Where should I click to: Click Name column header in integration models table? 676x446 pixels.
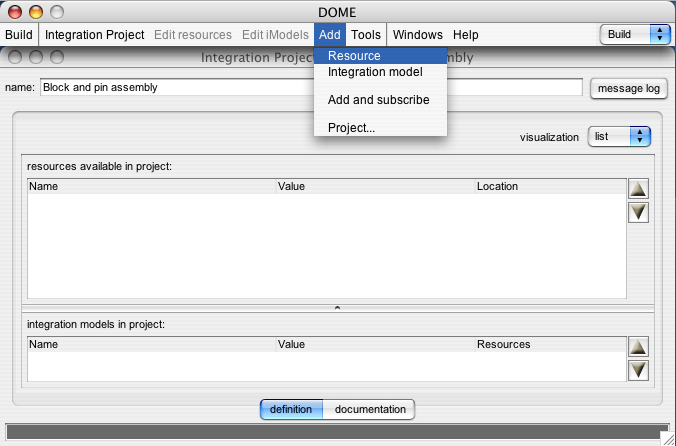pyautogui.click(x=151, y=344)
